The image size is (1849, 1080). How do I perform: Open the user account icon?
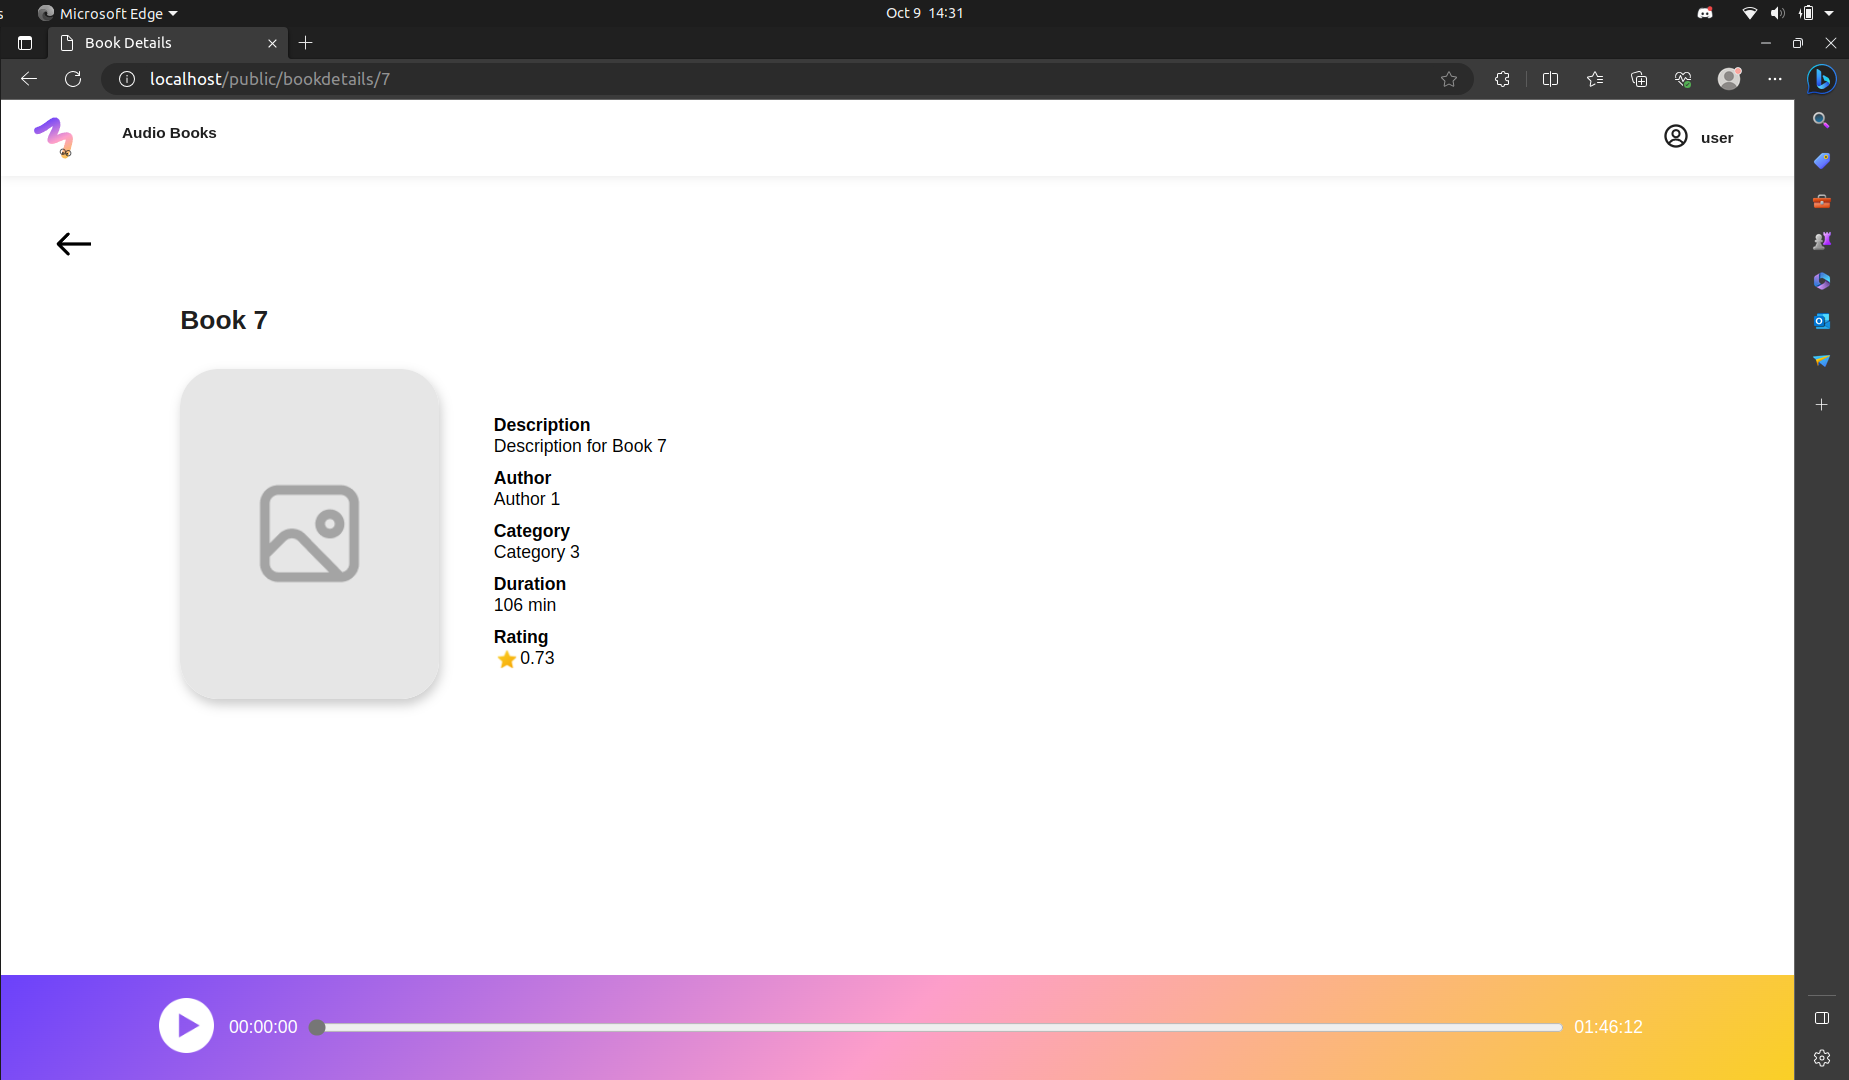click(x=1676, y=137)
